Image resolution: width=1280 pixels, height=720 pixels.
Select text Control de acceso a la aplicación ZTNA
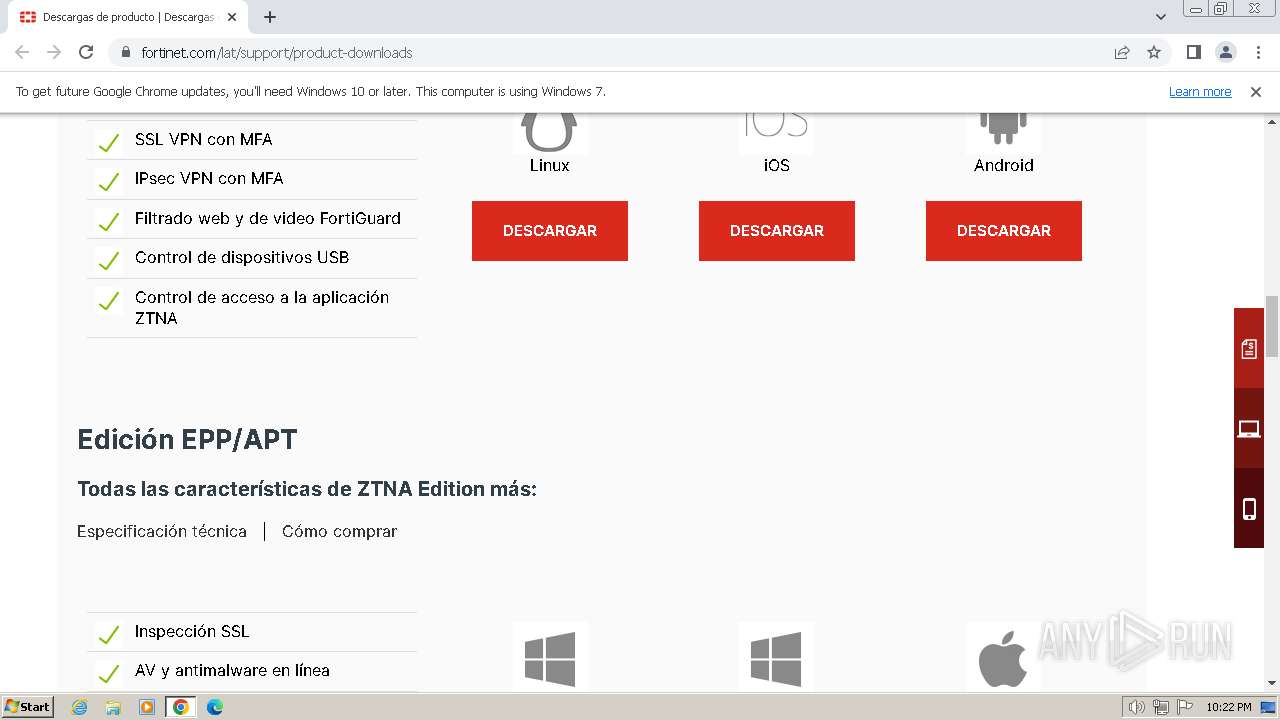[x=262, y=307]
